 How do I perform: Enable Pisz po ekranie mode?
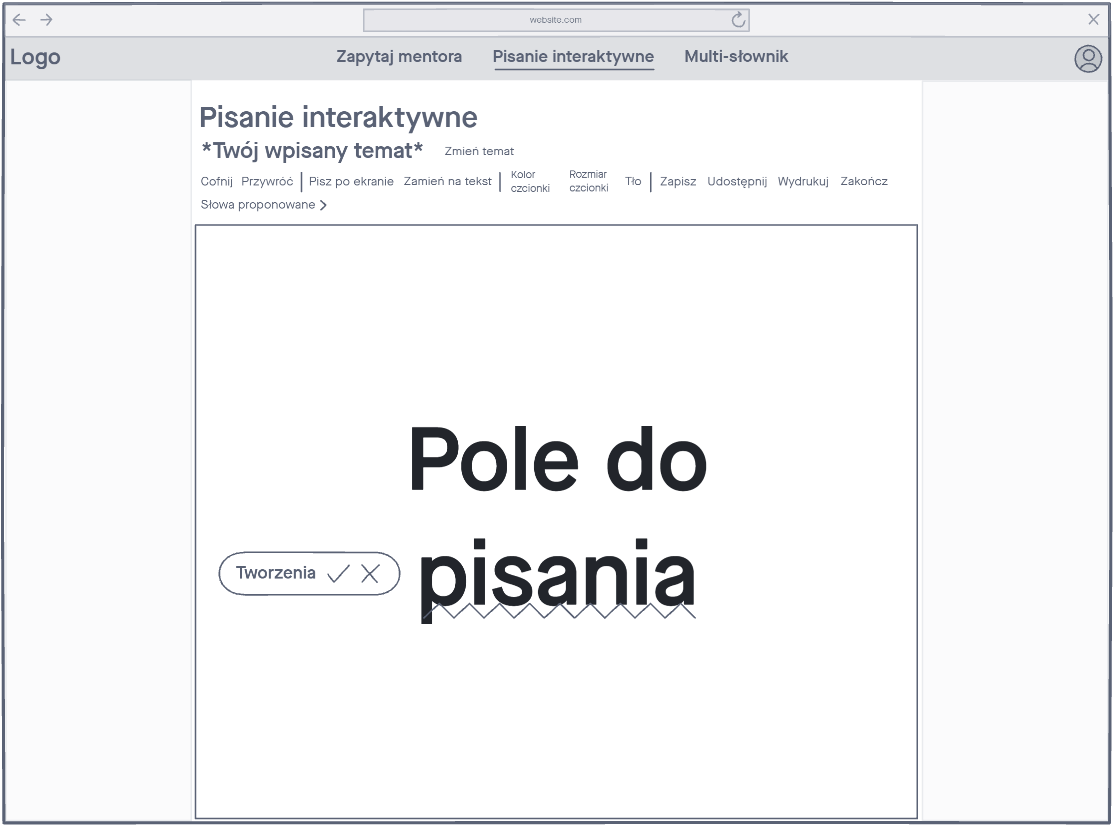pos(351,181)
